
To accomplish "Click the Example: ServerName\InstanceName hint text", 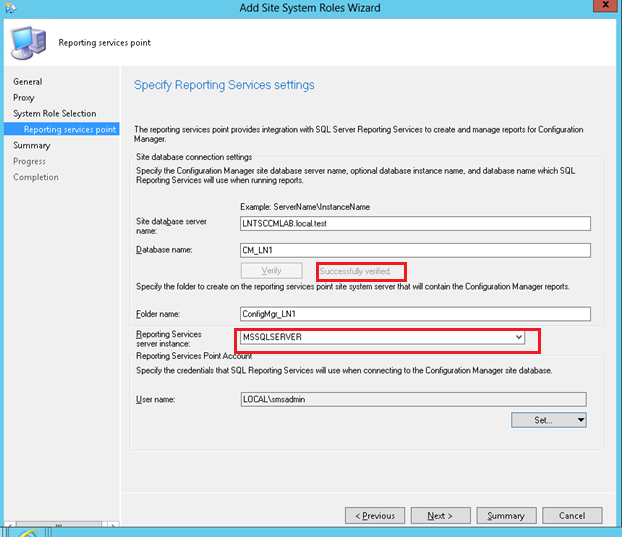I will 305,207.
